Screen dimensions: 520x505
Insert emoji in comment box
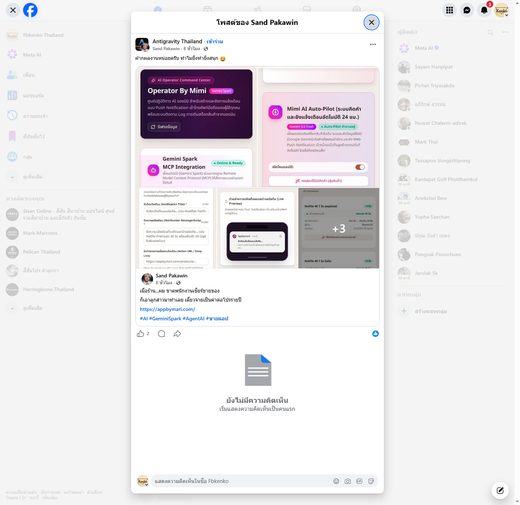point(336,481)
